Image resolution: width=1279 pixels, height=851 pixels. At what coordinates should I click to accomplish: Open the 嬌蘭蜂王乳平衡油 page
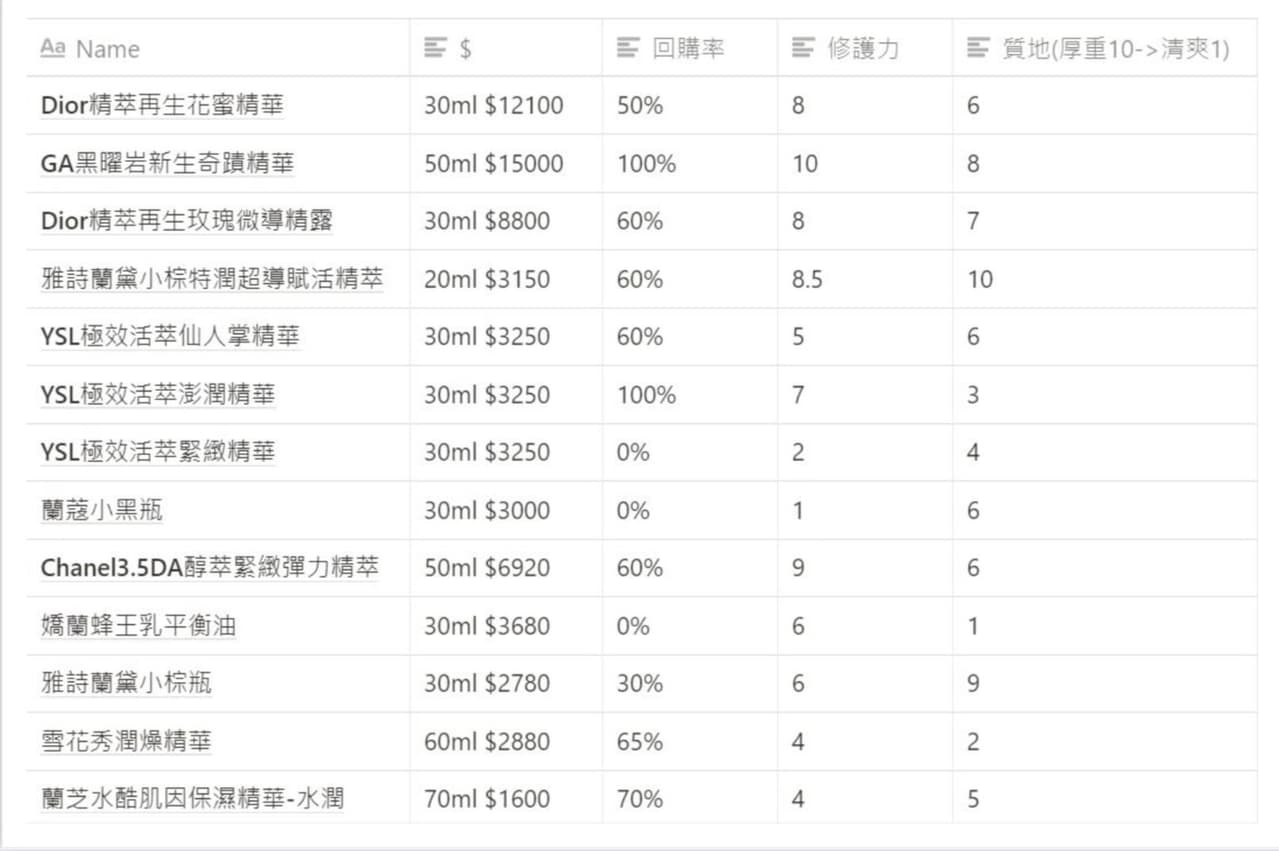coord(138,626)
